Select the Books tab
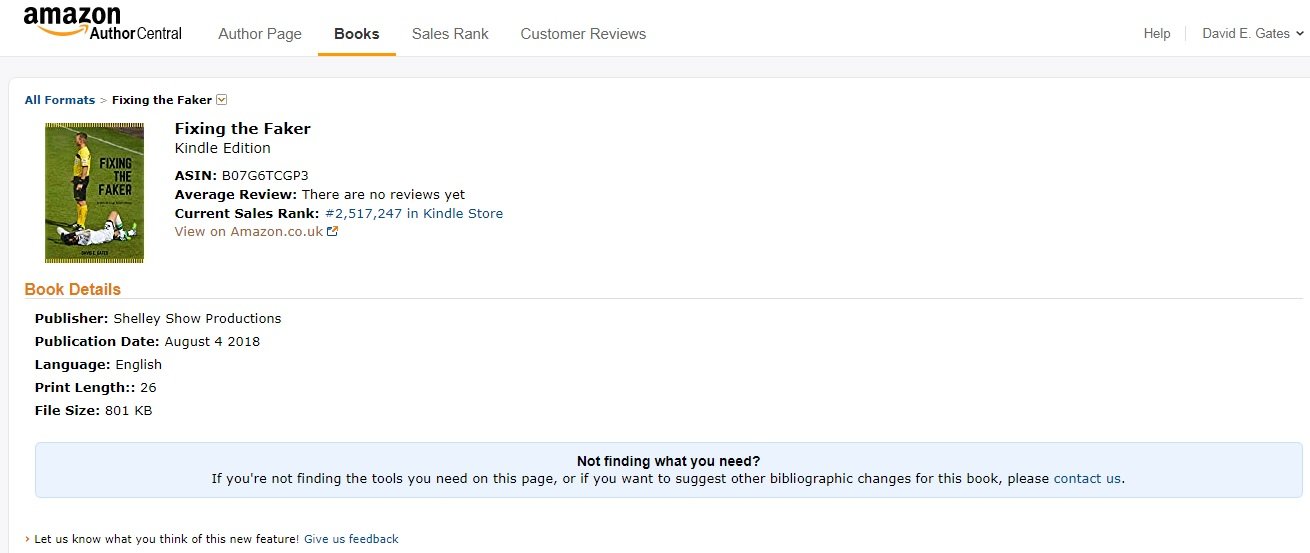The width and height of the screenshot is (1310, 553). (357, 34)
